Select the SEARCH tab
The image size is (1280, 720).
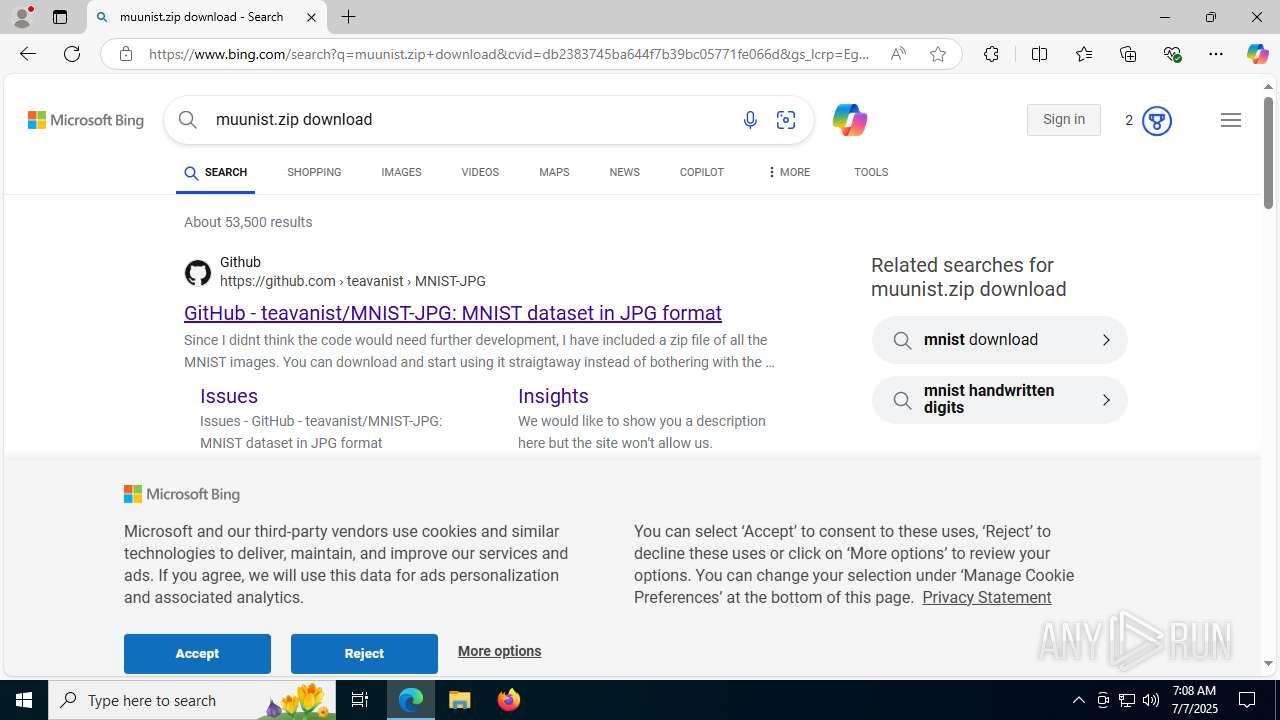(x=215, y=173)
